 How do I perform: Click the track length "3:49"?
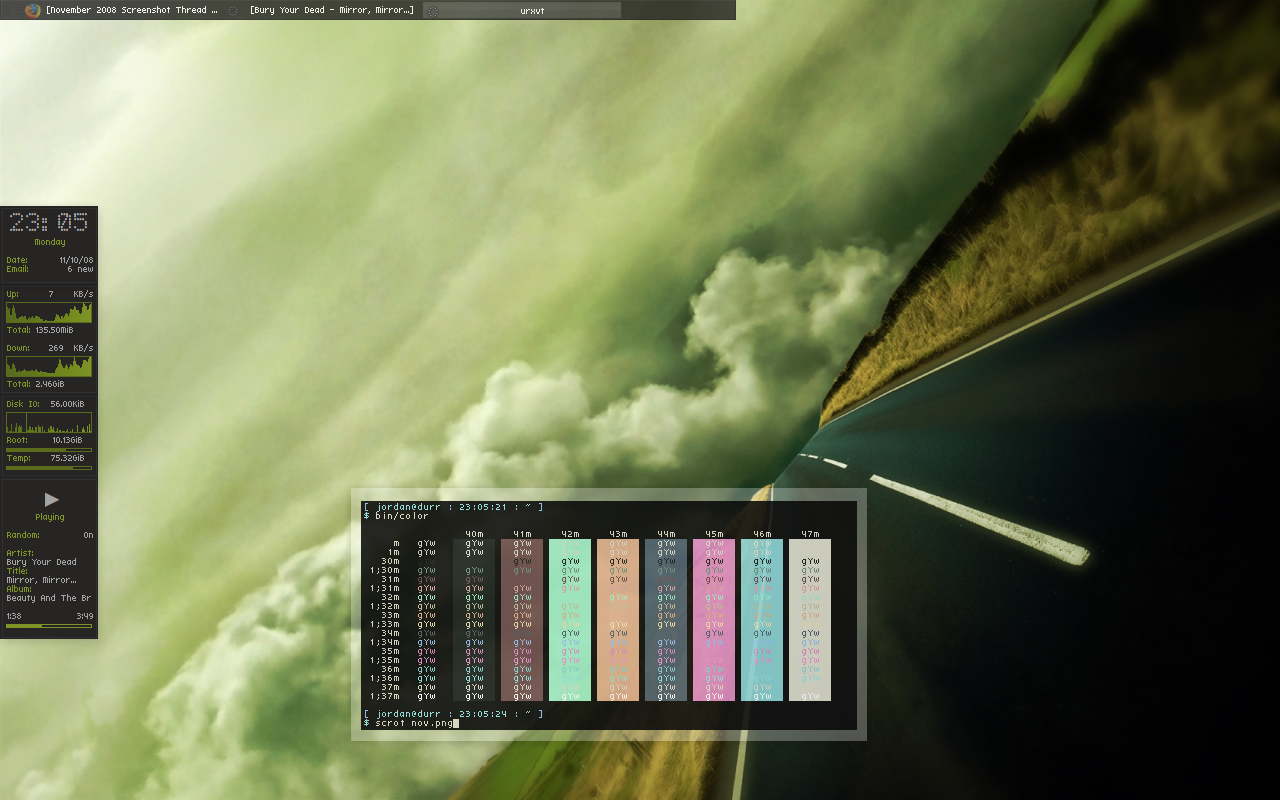[85, 616]
